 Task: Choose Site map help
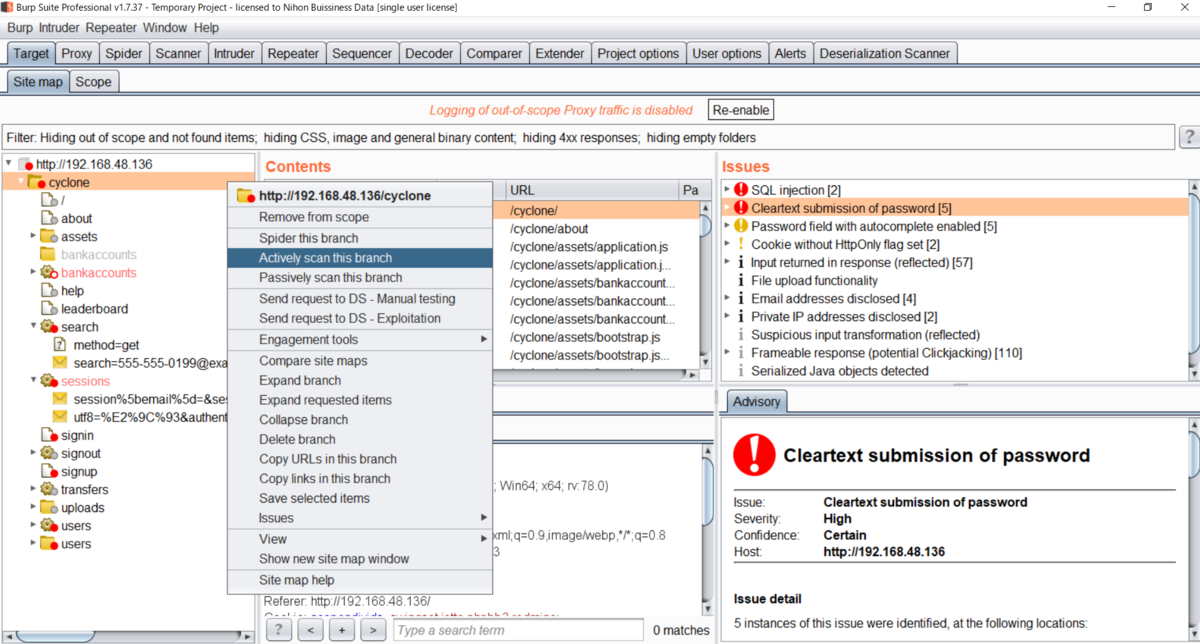[x=360, y=580]
